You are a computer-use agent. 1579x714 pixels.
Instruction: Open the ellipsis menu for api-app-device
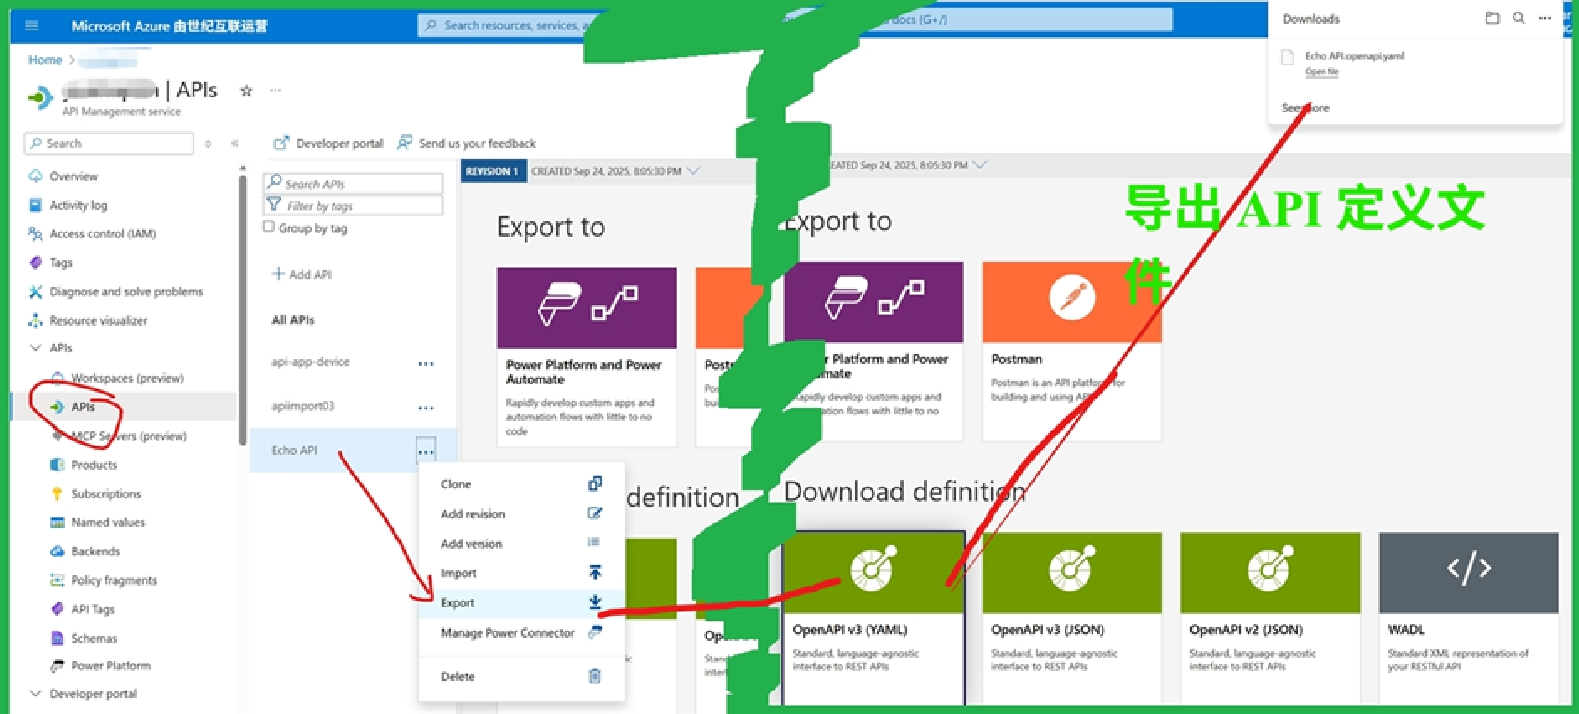(x=426, y=364)
